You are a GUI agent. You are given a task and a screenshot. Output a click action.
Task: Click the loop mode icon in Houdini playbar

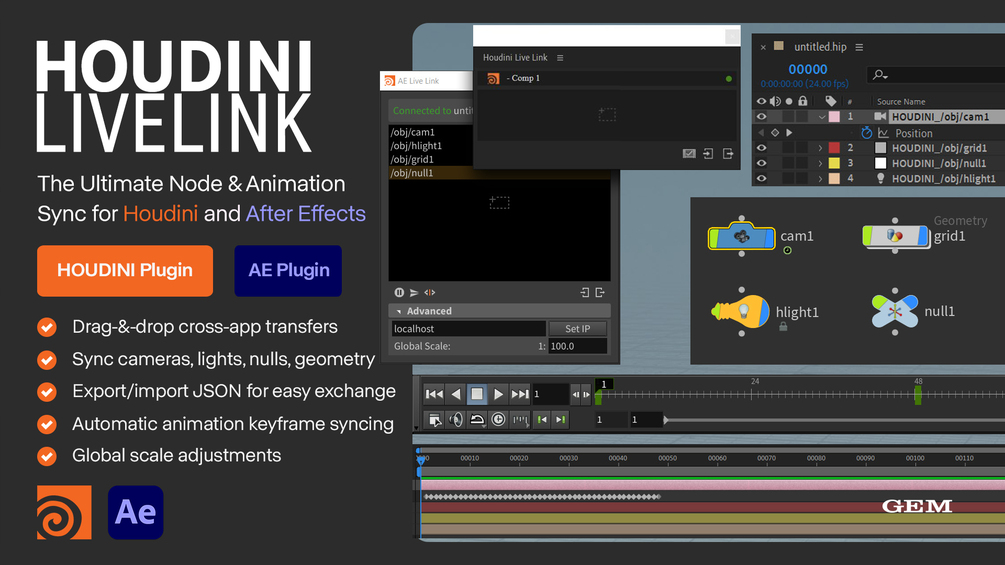coord(477,420)
